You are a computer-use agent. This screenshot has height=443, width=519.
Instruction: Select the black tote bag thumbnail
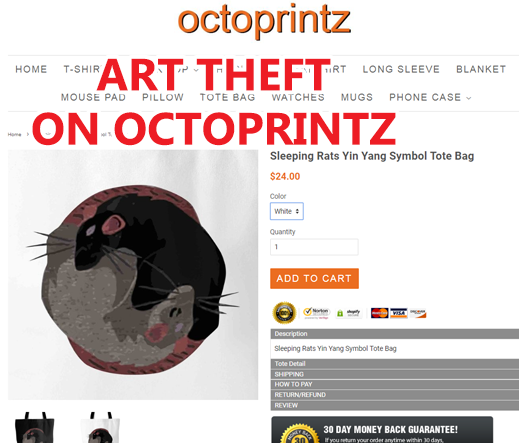34,428
